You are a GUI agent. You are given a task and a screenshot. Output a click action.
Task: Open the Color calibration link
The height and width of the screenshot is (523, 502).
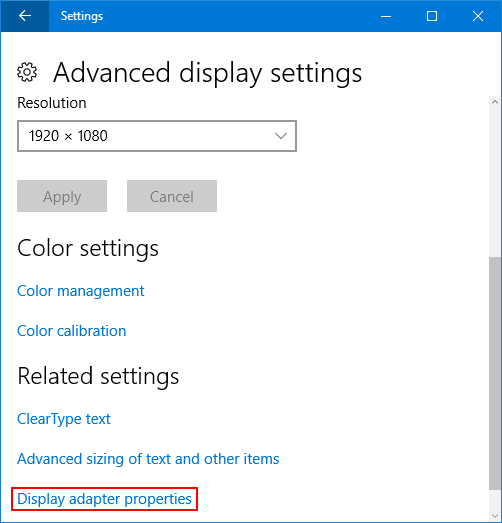pos(72,331)
